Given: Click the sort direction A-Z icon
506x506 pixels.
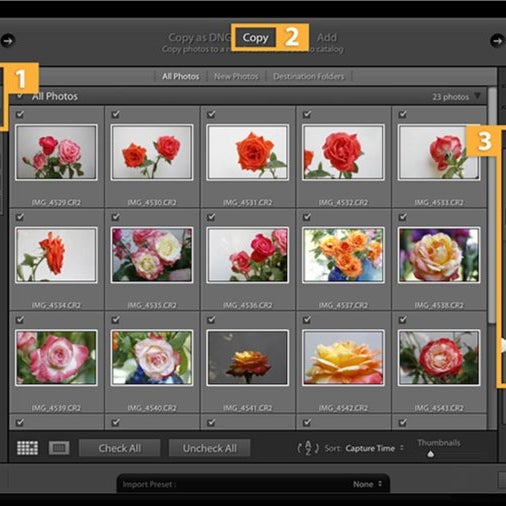Looking at the screenshot, I should [308, 448].
